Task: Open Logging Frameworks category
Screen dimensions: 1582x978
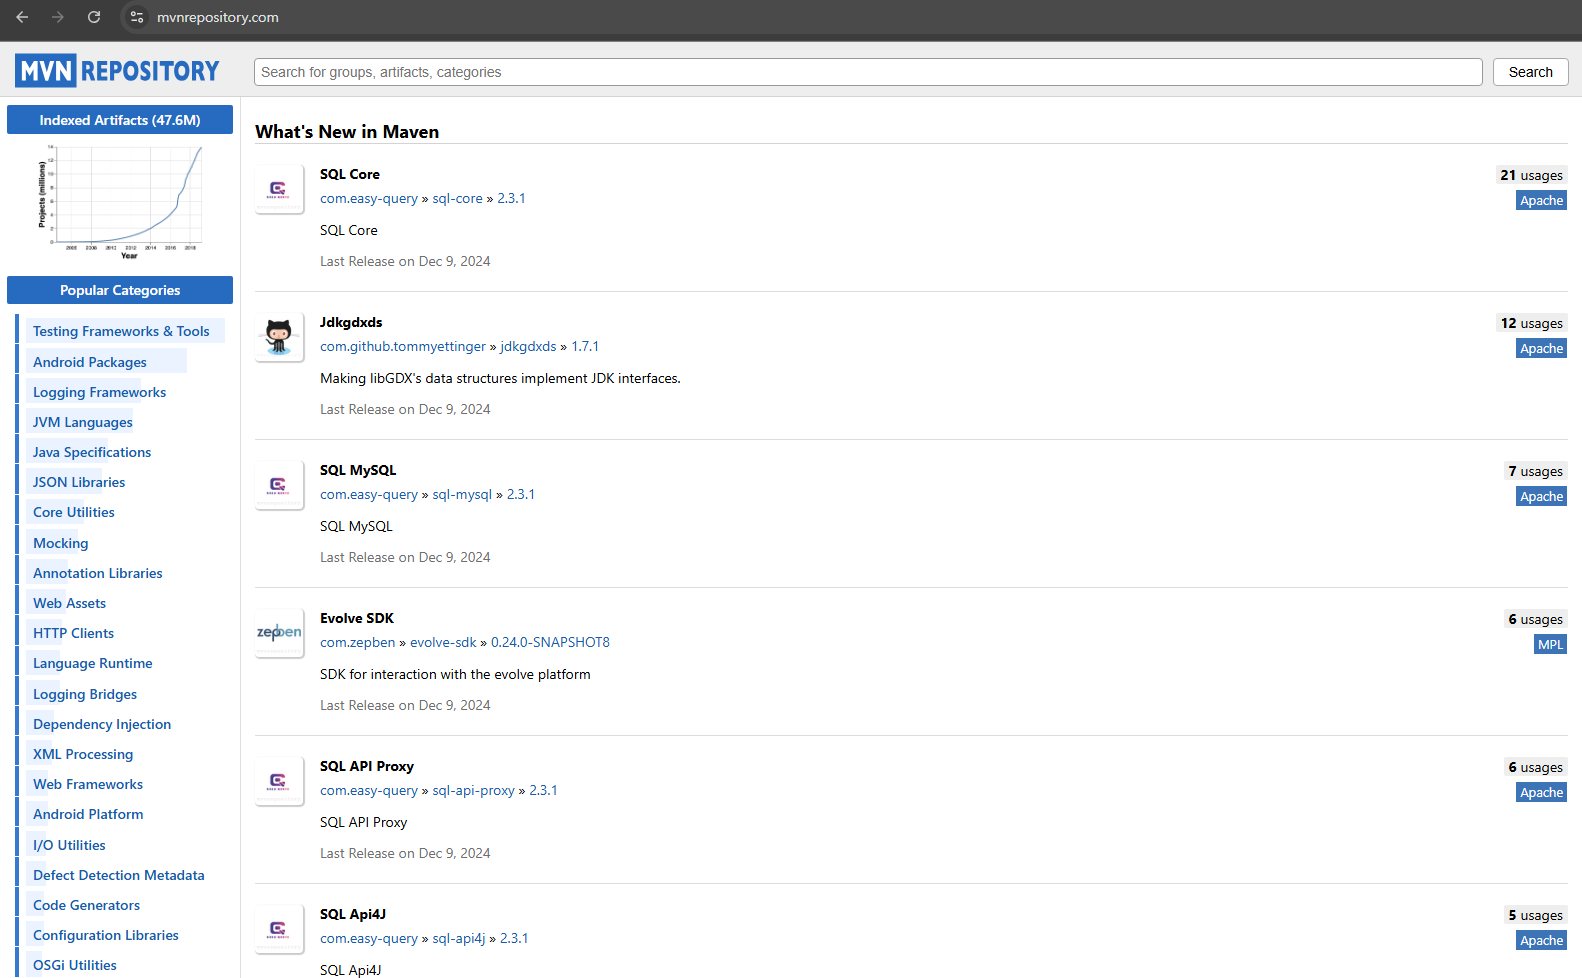Action: pos(100,392)
